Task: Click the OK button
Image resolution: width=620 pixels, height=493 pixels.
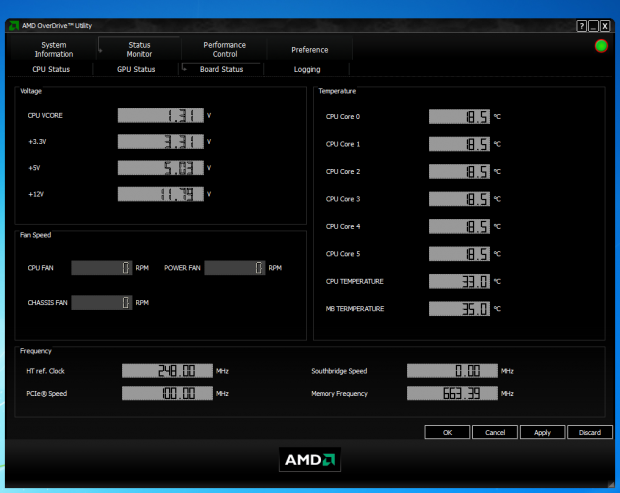Action: click(447, 432)
